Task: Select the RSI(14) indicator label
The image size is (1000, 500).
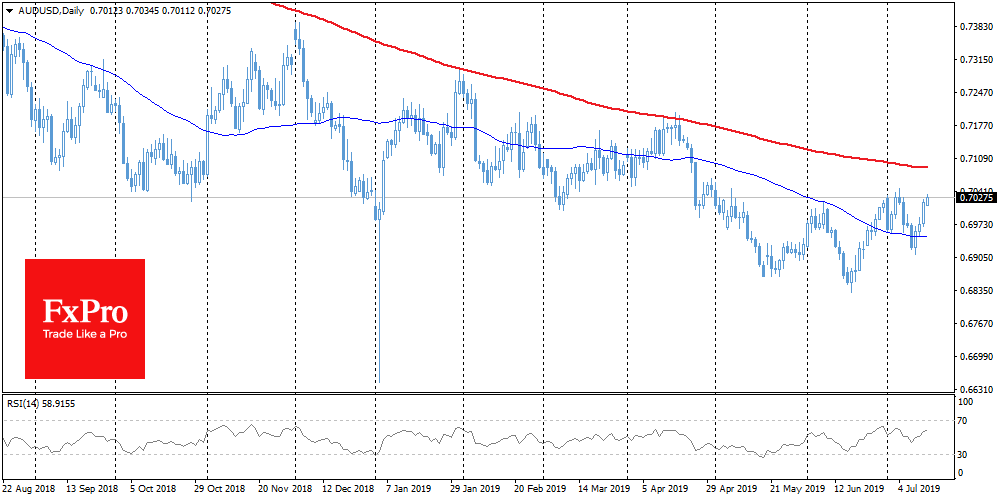Action: pos(32,403)
